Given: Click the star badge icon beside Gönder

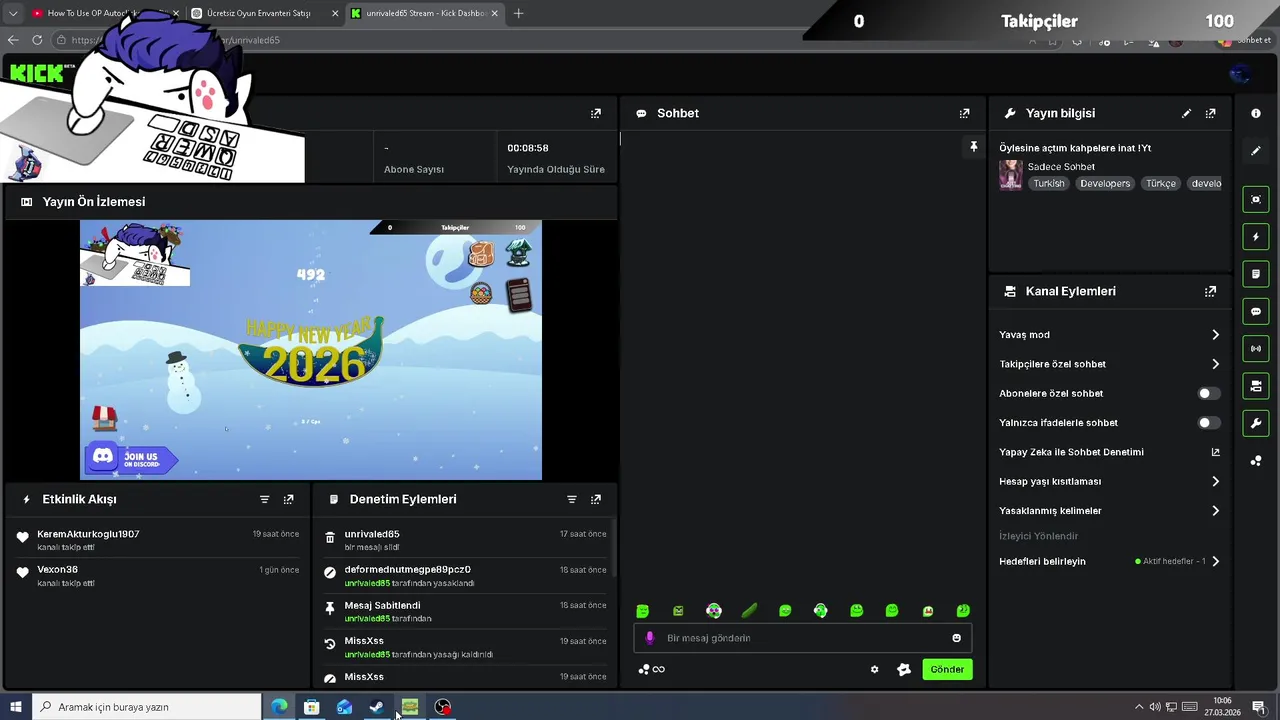Looking at the screenshot, I should [x=904, y=670].
